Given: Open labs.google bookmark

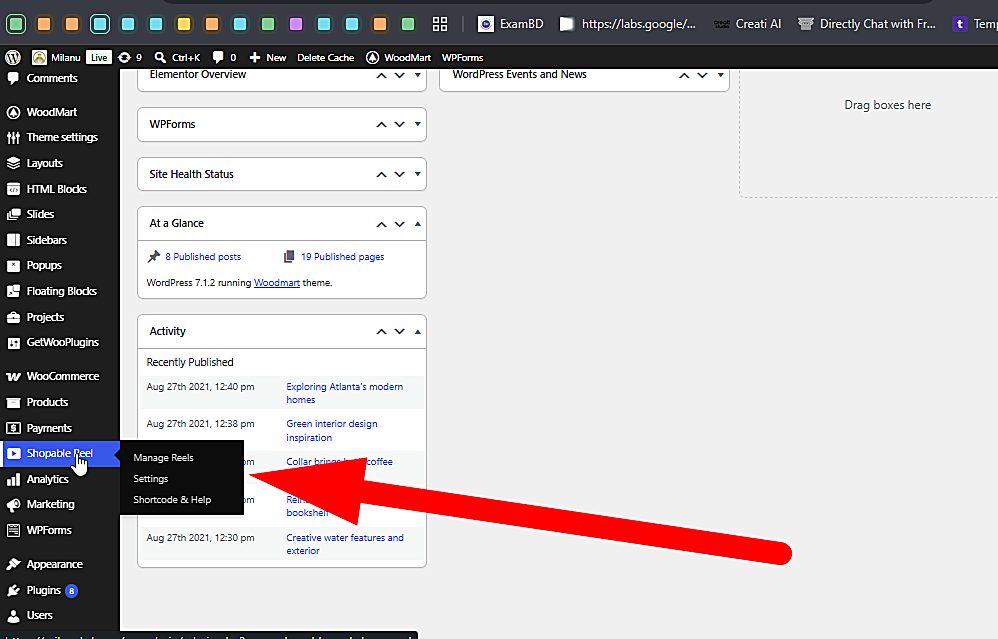Looking at the screenshot, I should pyautogui.click(x=628, y=24).
